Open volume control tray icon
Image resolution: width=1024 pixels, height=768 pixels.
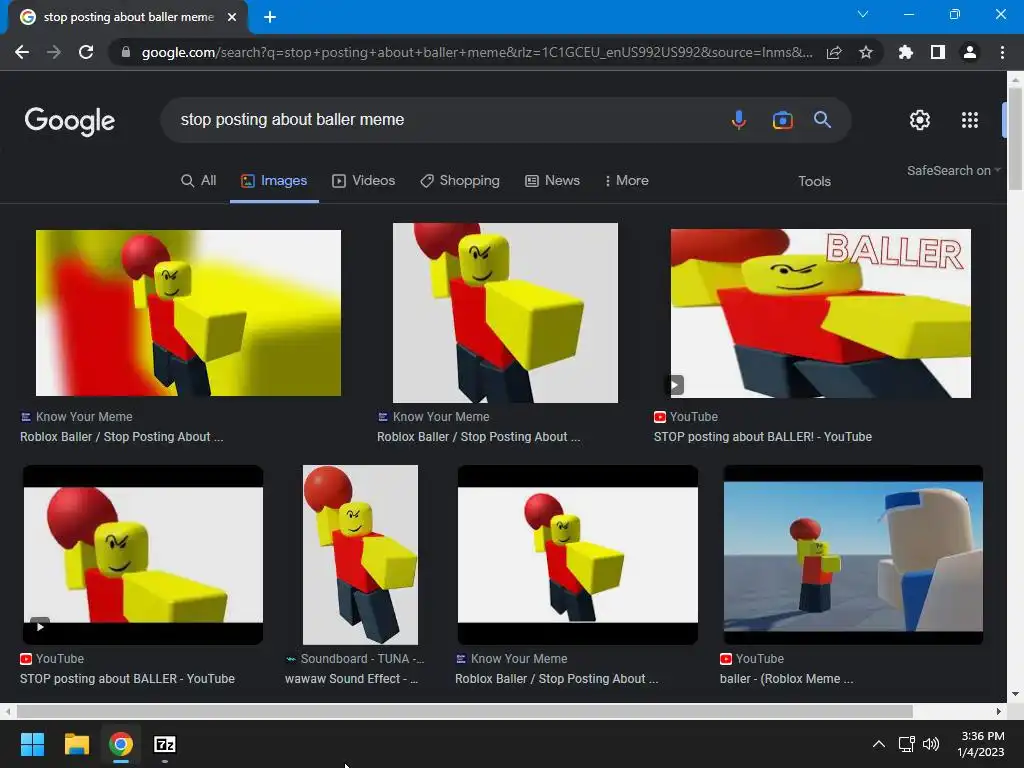(x=931, y=744)
